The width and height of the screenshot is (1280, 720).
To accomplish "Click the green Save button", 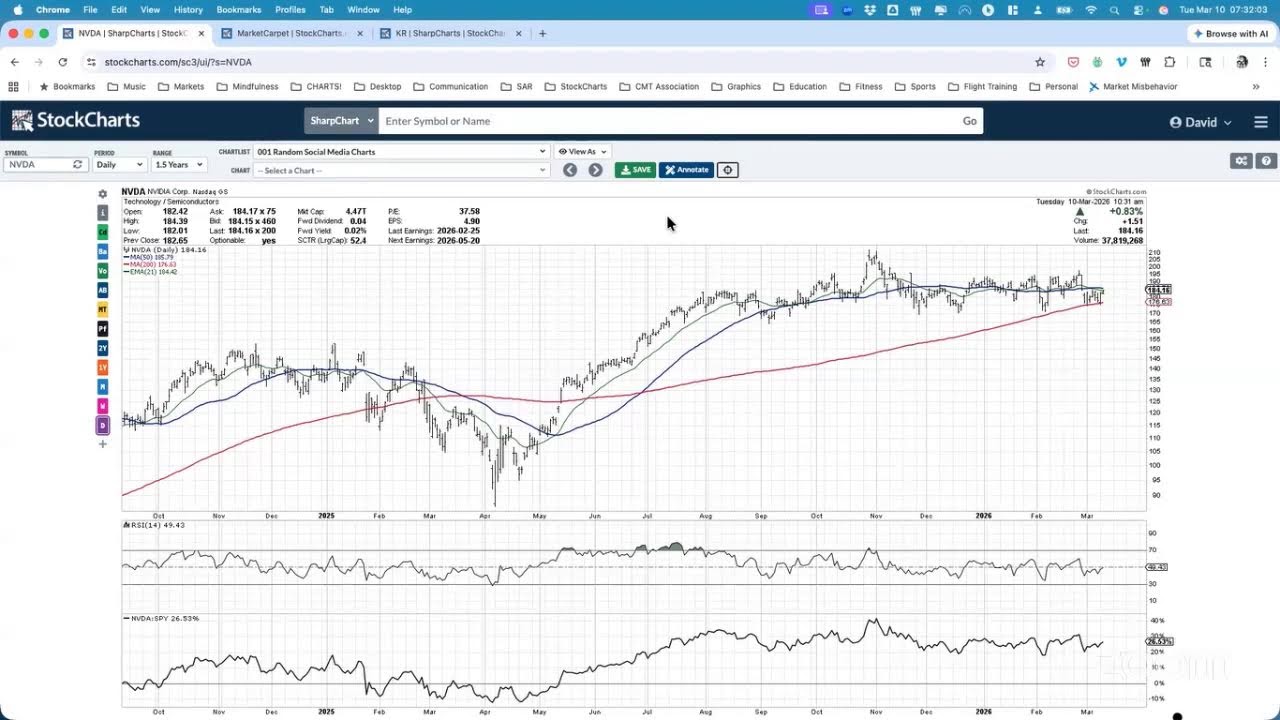I will point(635,170).
